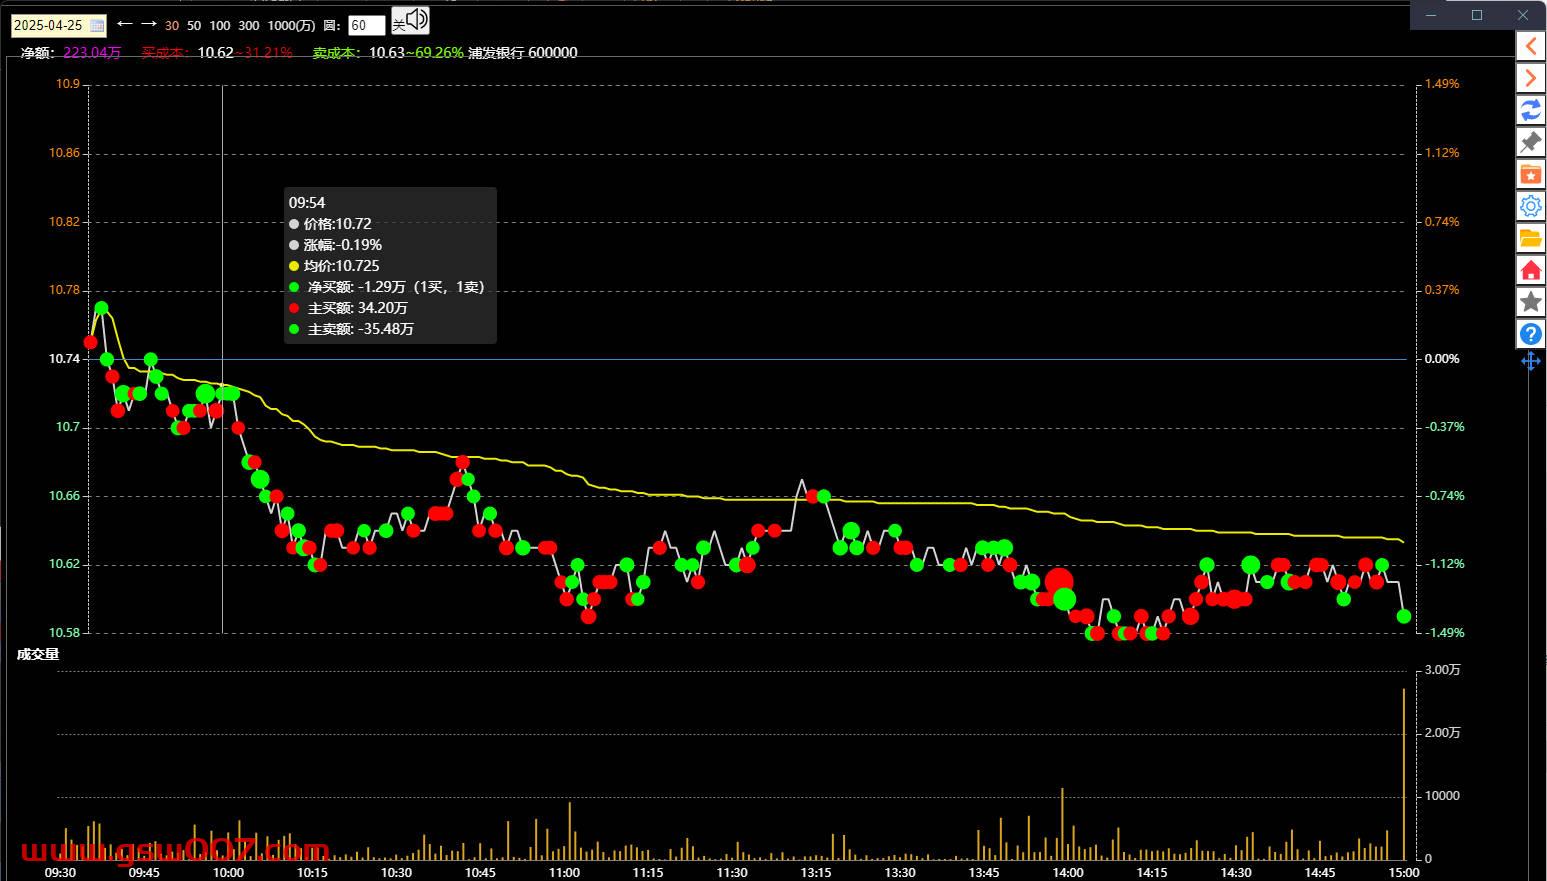1547x881 pixels.
Task: Select the 30万 threshold filter
Action: click(x=172, y=26)
